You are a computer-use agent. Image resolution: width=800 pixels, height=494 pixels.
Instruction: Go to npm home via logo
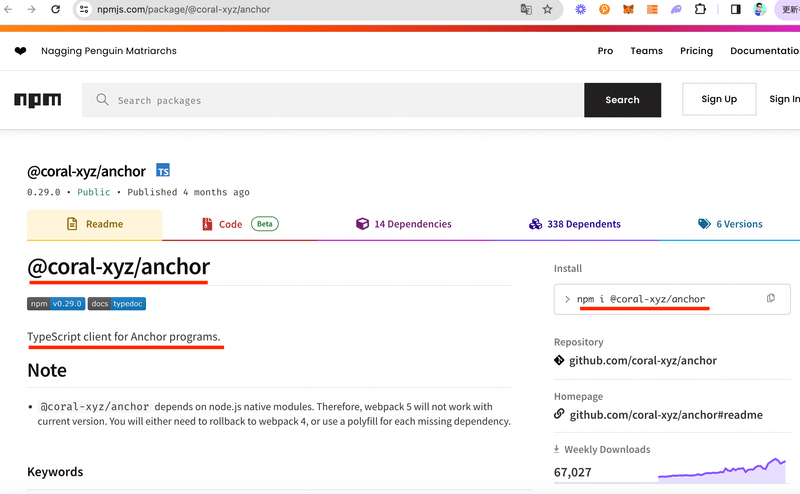(x=37, y=100)
